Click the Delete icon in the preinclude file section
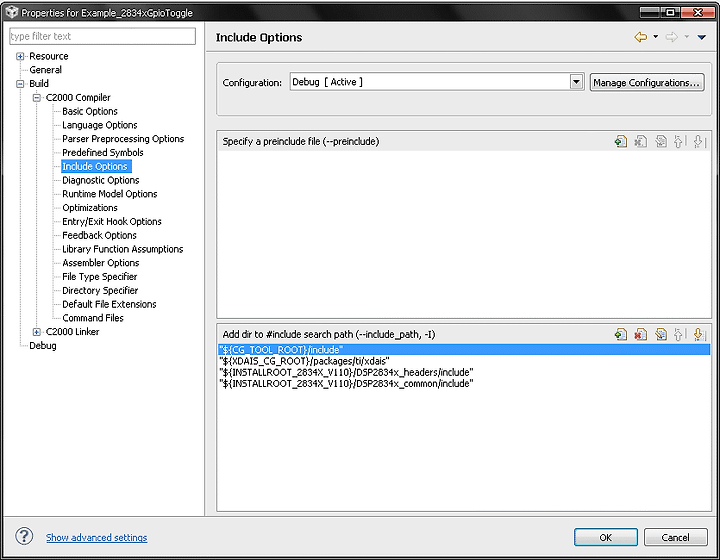720x560 pixels. click(641, 141)
